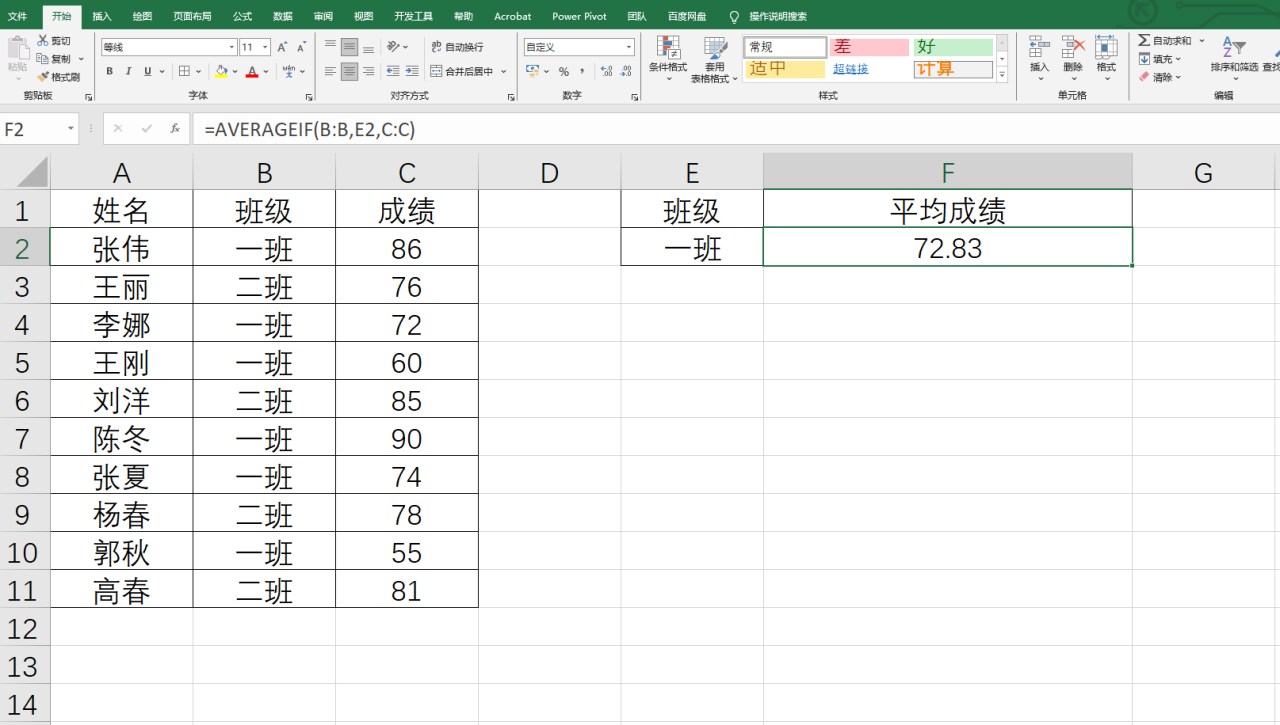Click the accounting number format icon

coord(532,71)
